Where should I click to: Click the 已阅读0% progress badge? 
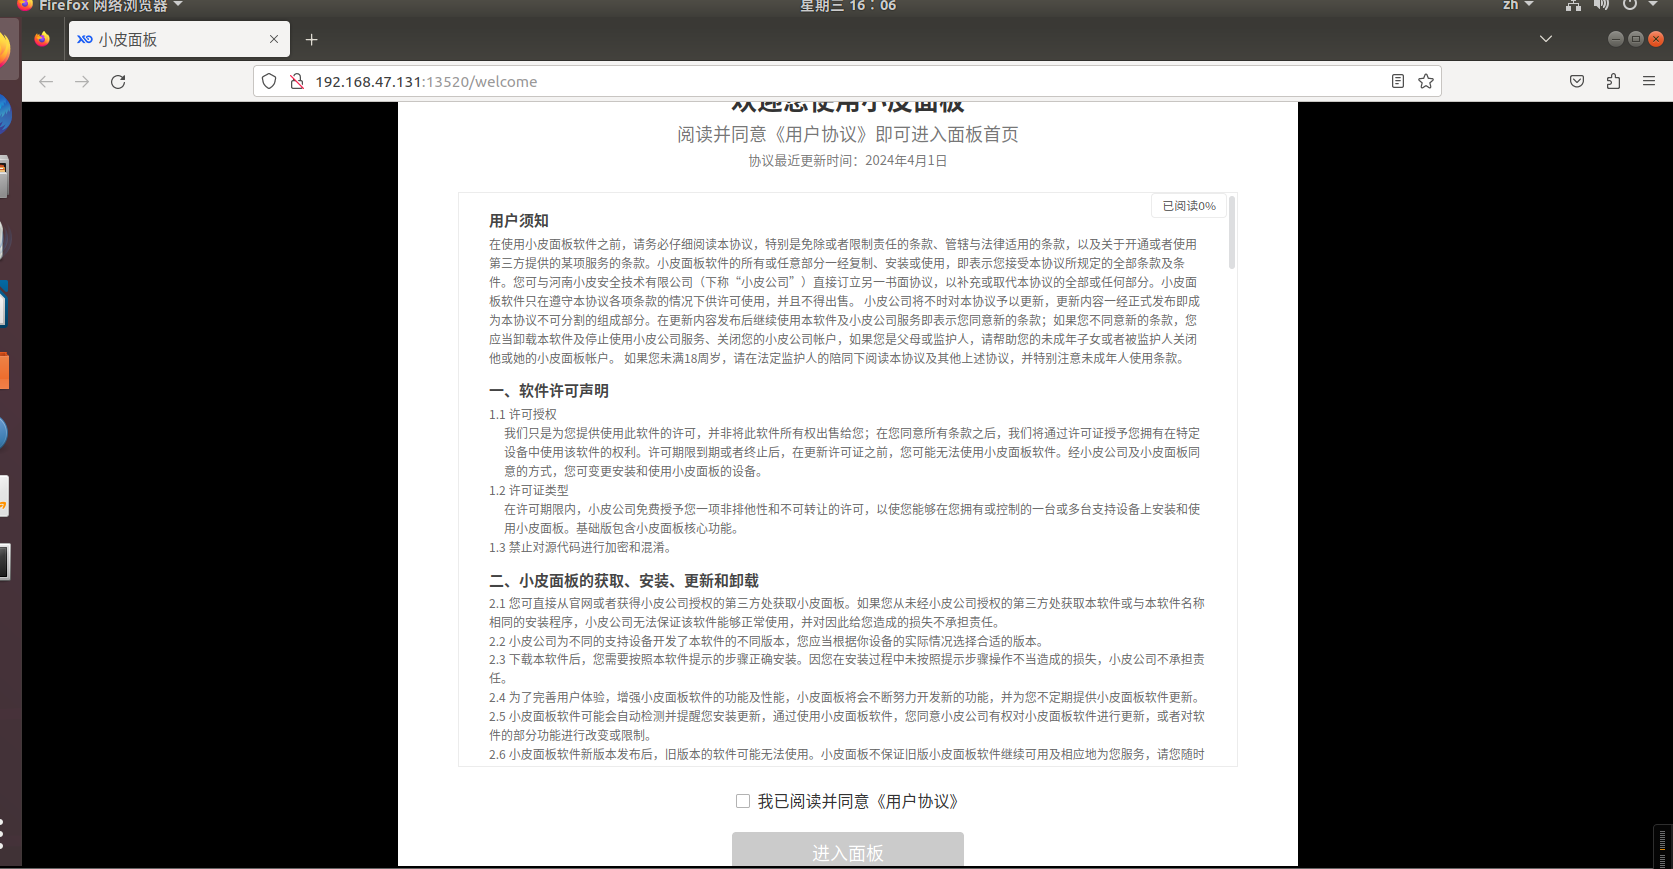[x=1189, y=206]
